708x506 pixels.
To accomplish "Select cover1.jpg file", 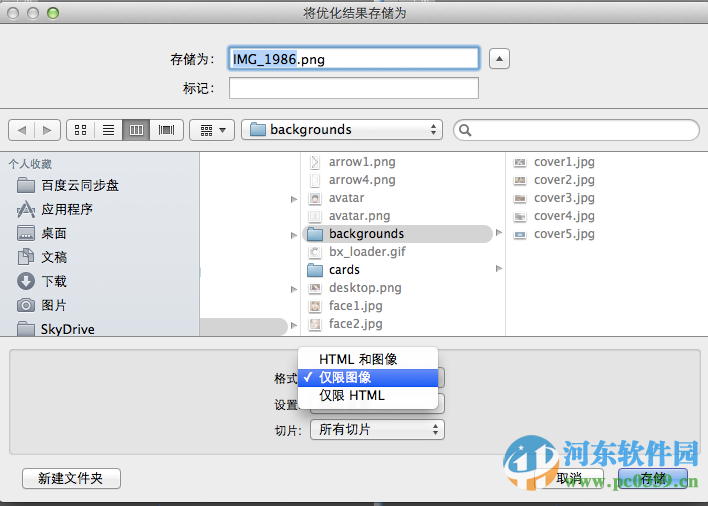I will pos(554,162).
